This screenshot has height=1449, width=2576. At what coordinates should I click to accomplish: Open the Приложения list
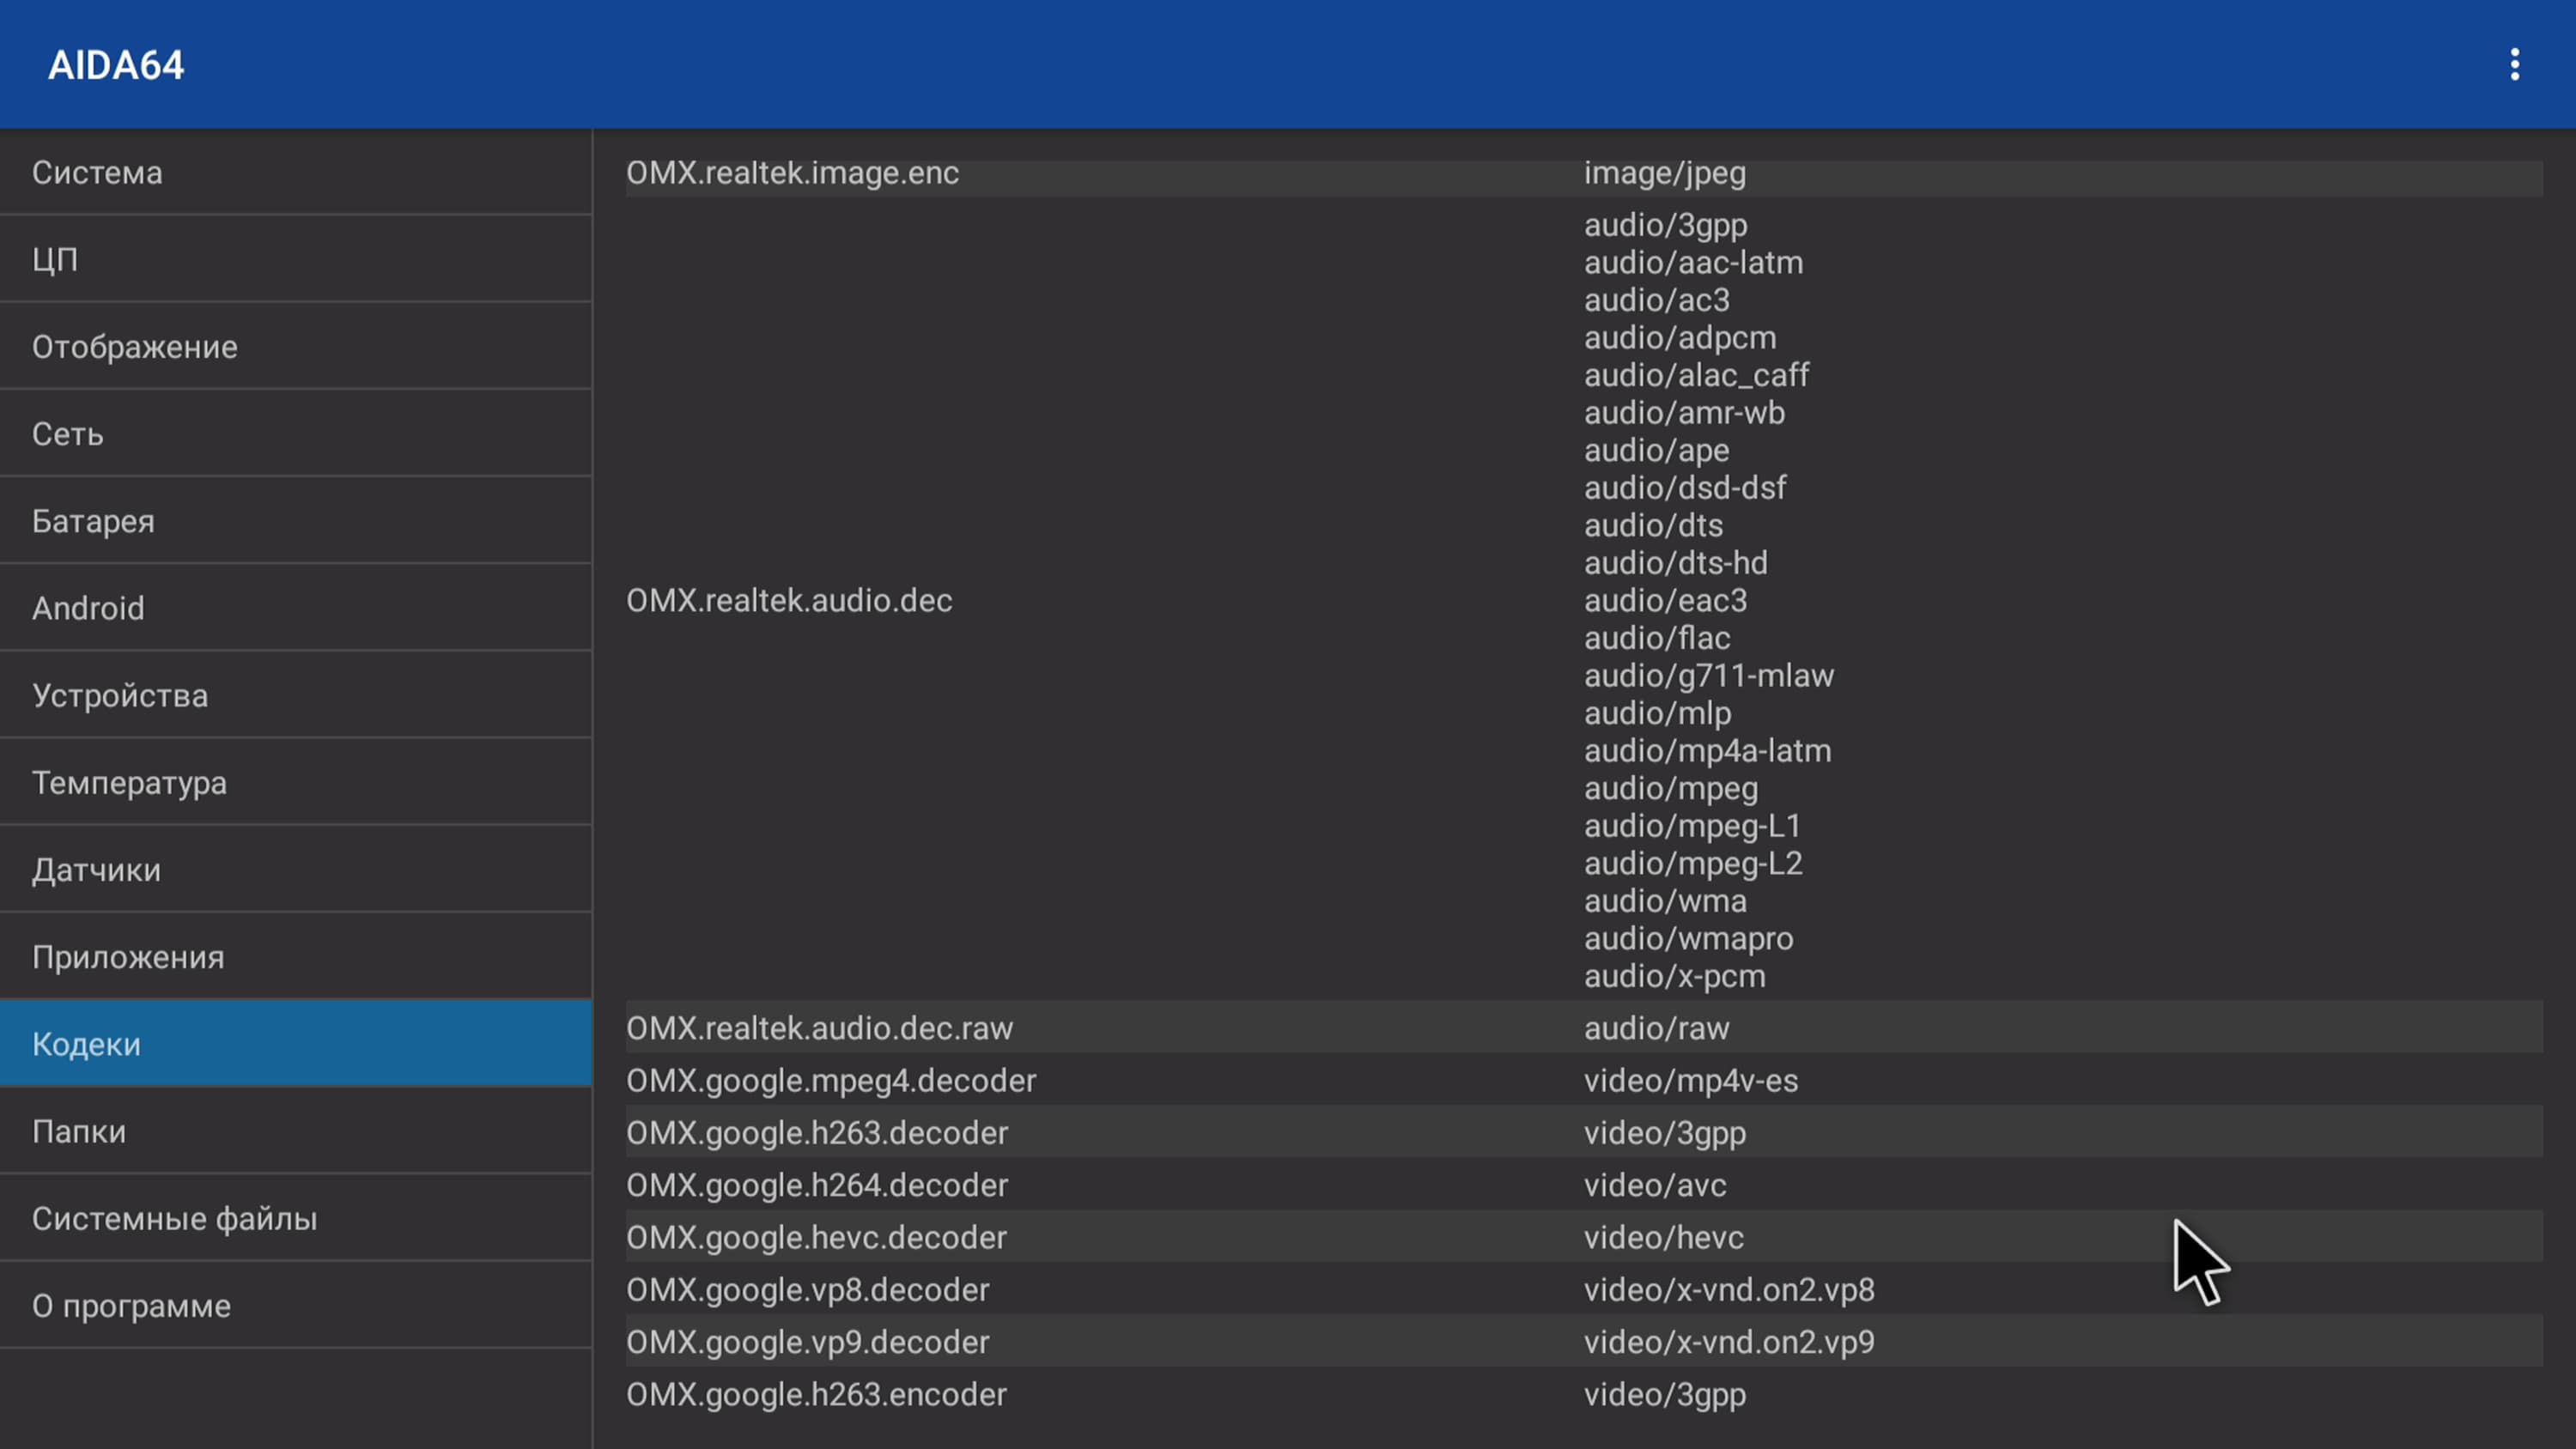[295, 956]
